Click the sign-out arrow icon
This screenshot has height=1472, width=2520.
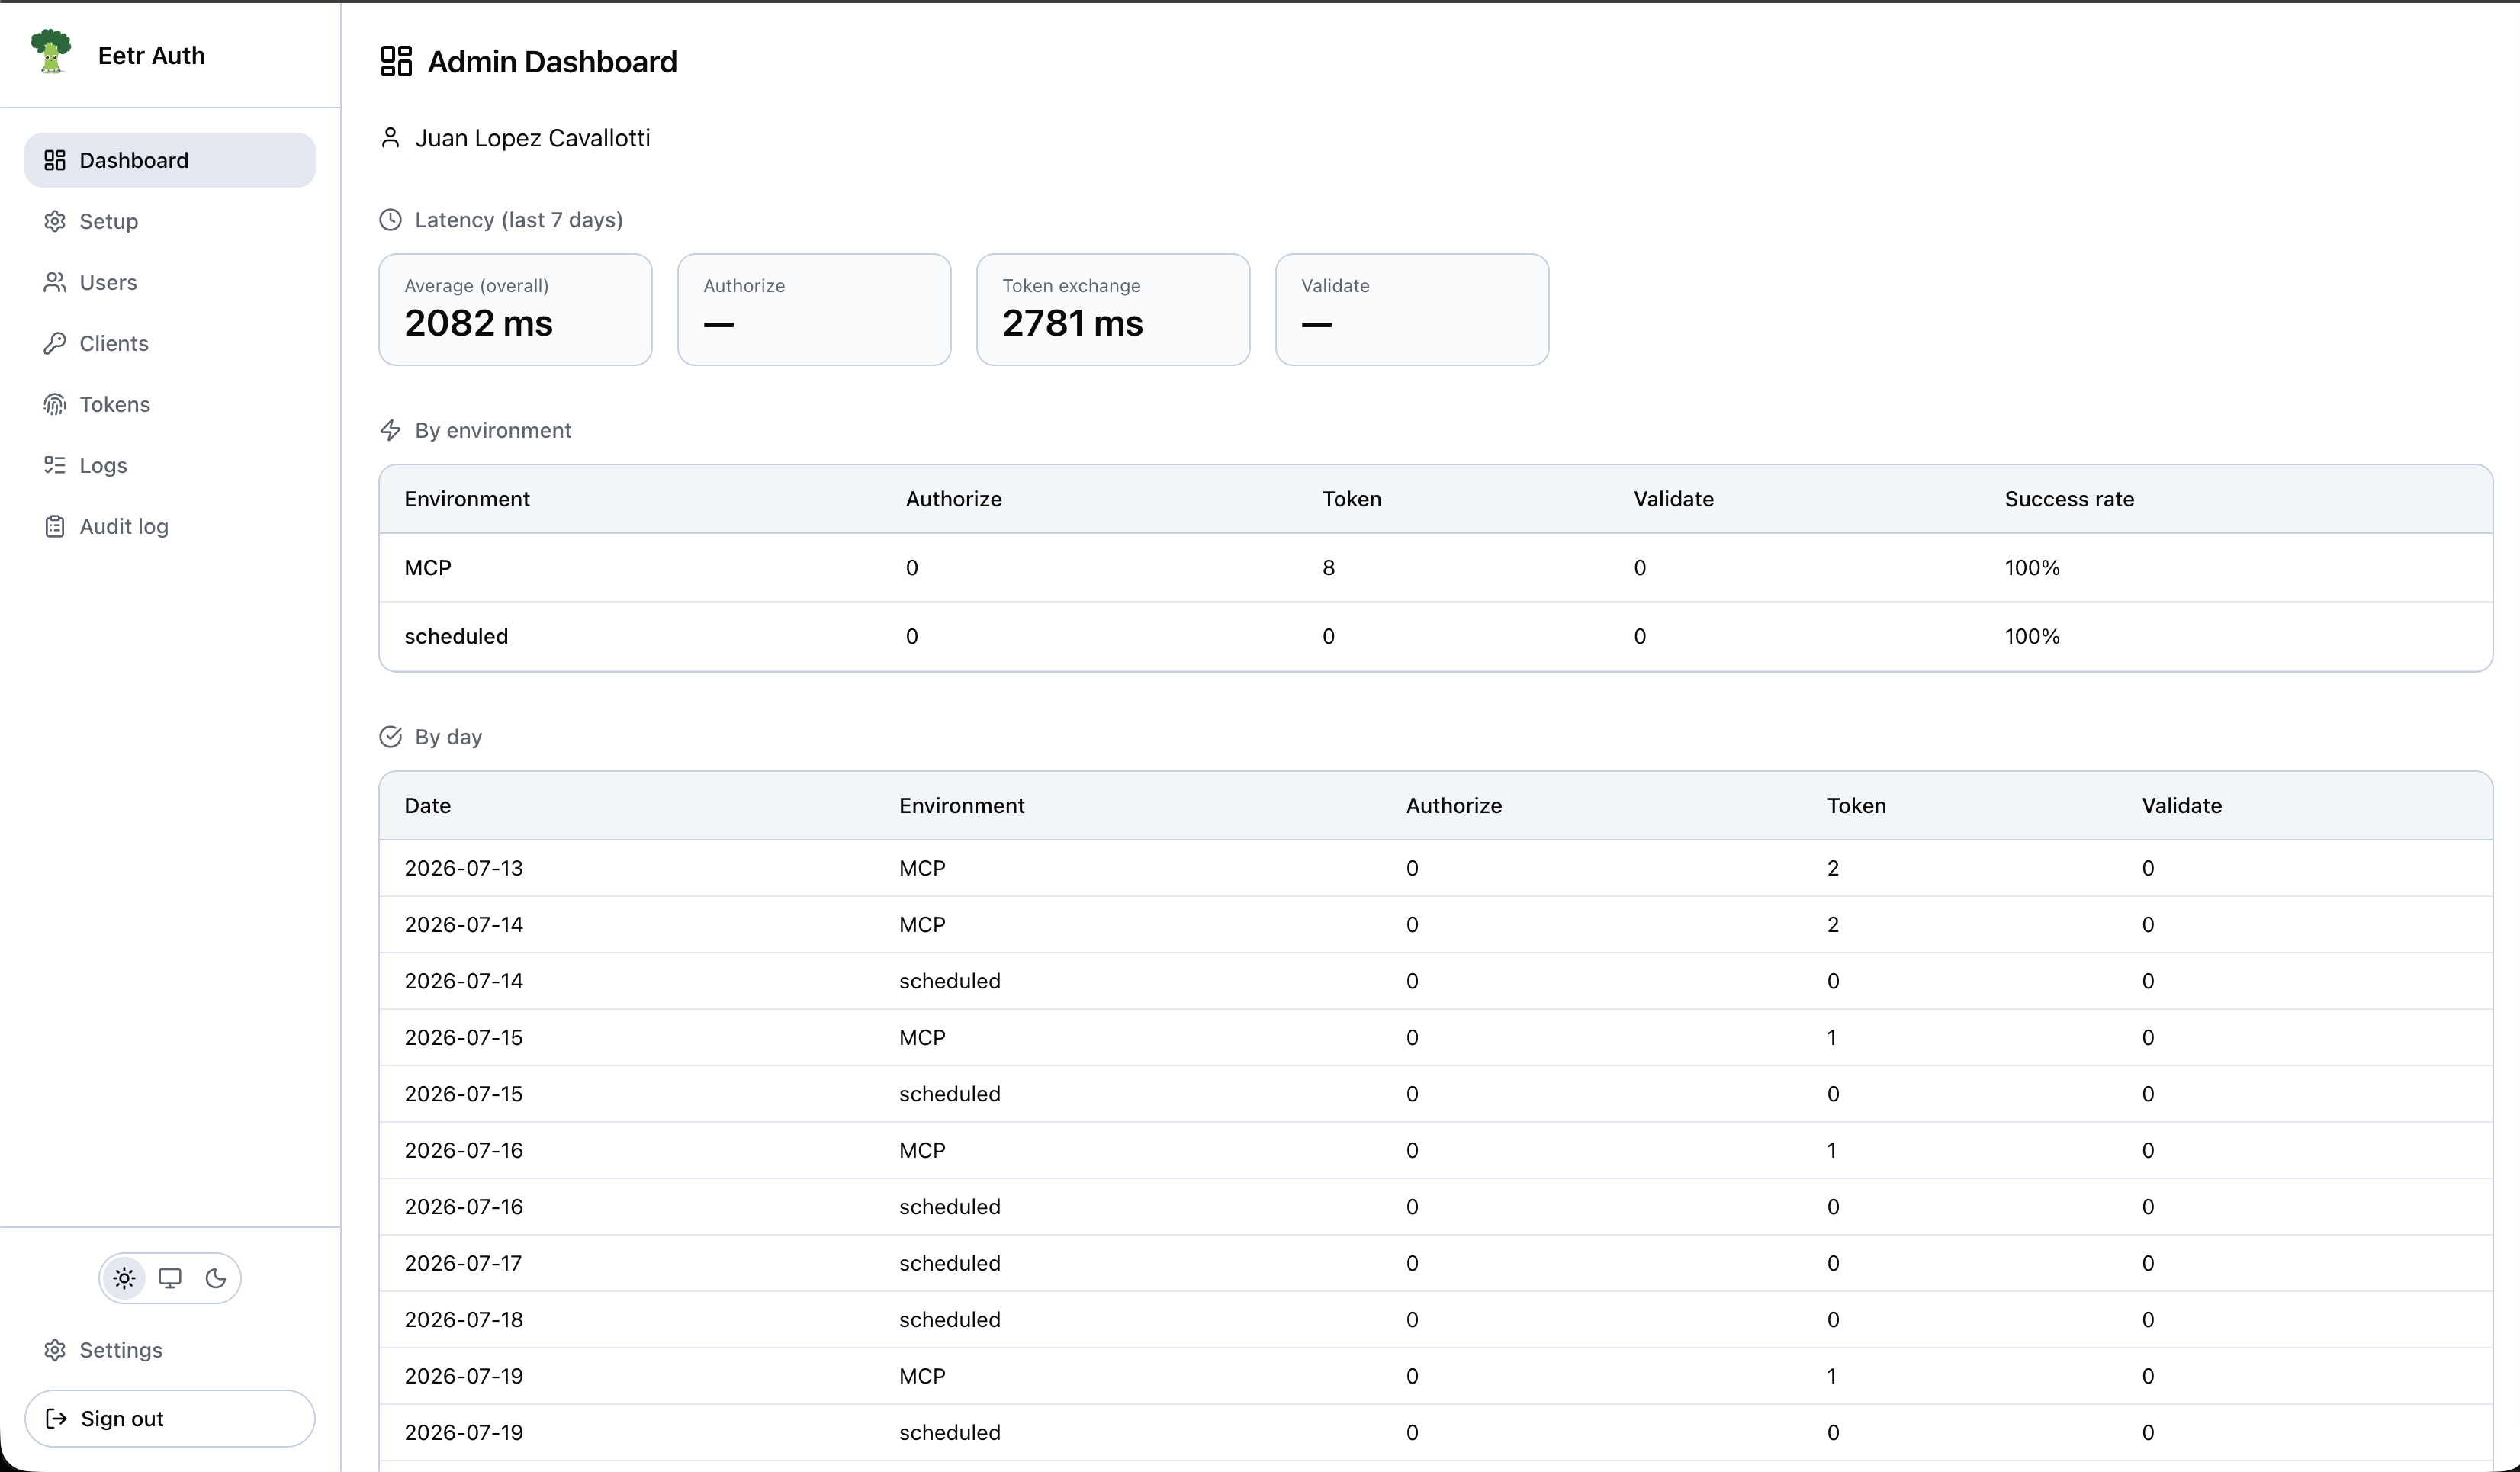[57, 1418]
